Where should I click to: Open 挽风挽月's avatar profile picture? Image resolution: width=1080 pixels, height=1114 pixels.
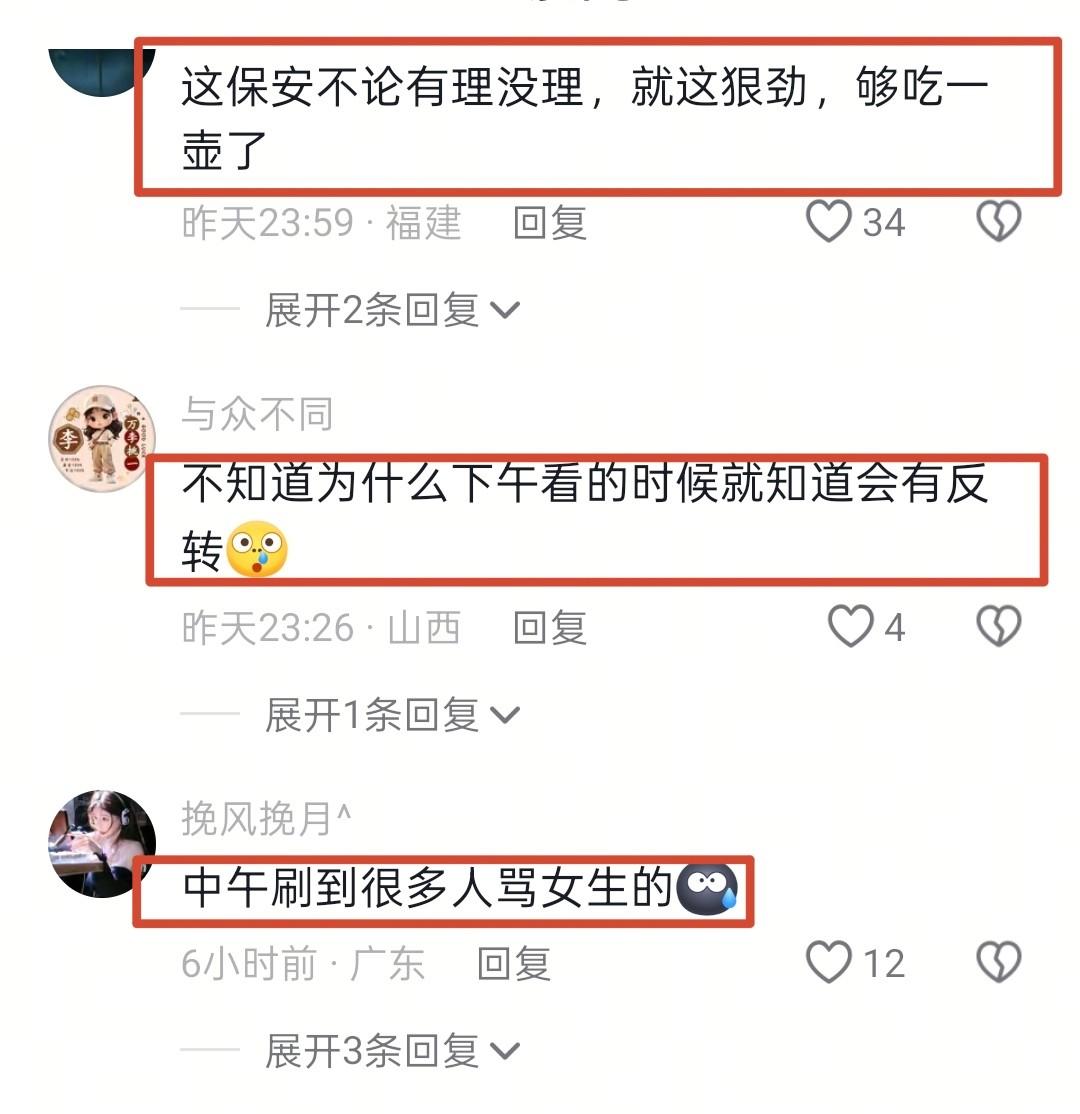(102, 844)
